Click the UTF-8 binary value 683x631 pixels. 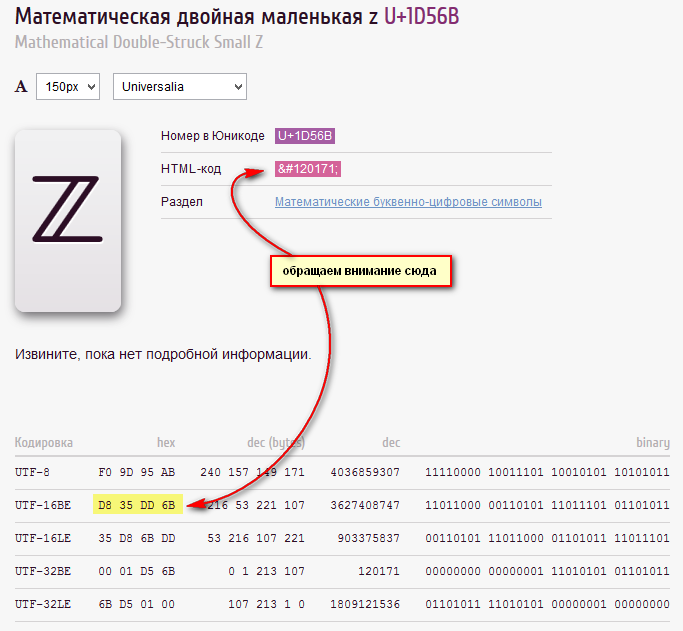pyautogui.click(x=548, y=472)
